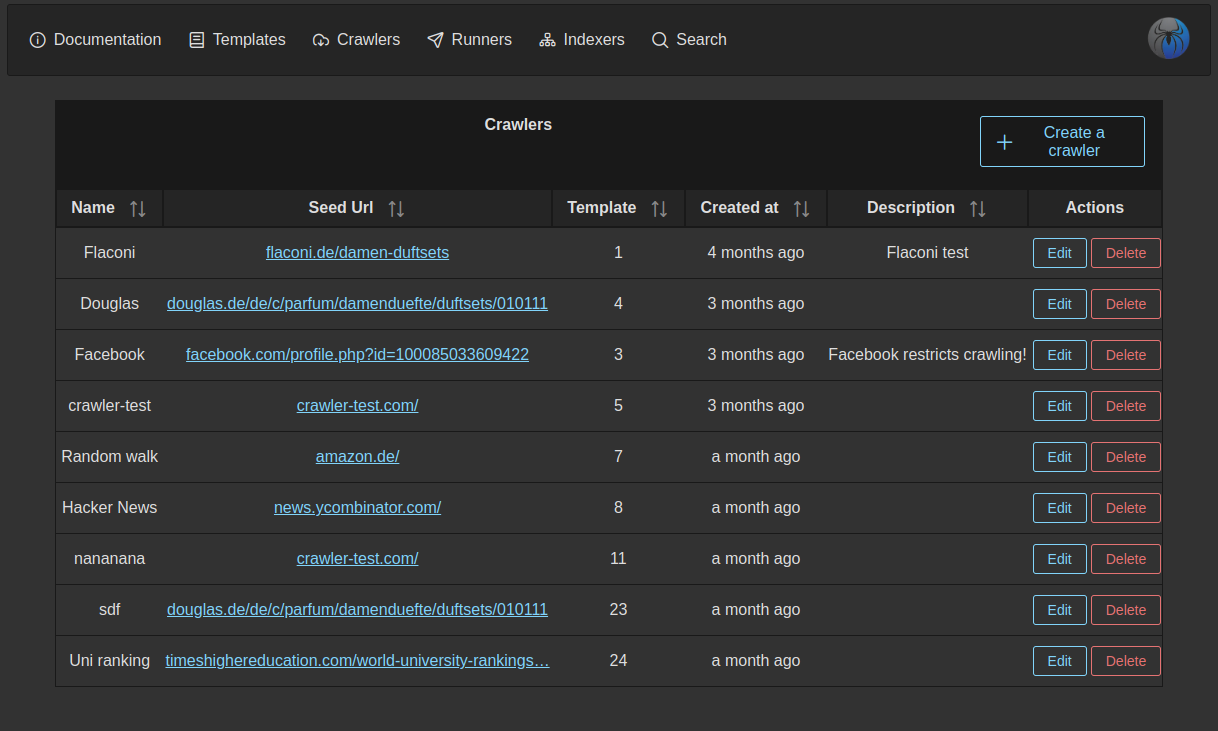Open the facebook.com profile seed link
The image size is (1218, 731).
pos(357,355)
